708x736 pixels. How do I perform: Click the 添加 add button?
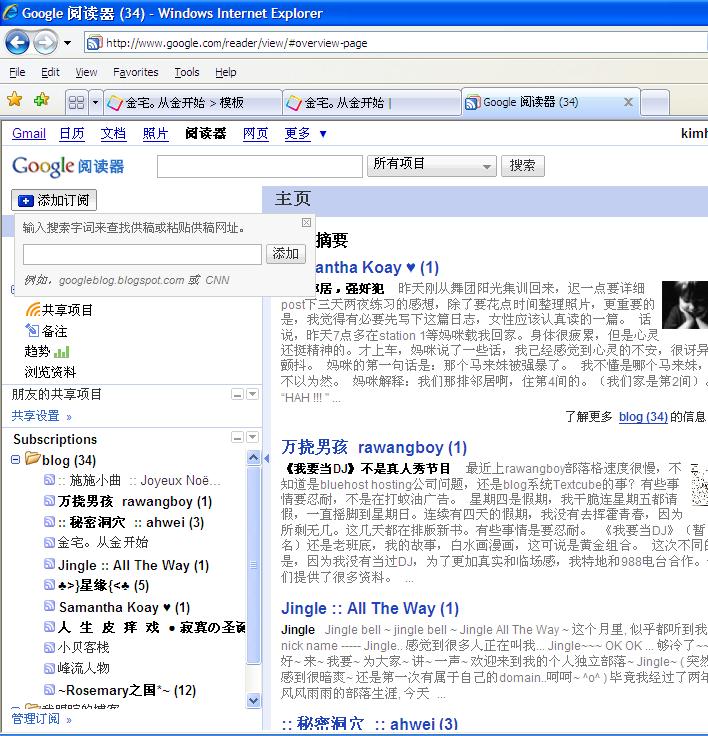286,254
